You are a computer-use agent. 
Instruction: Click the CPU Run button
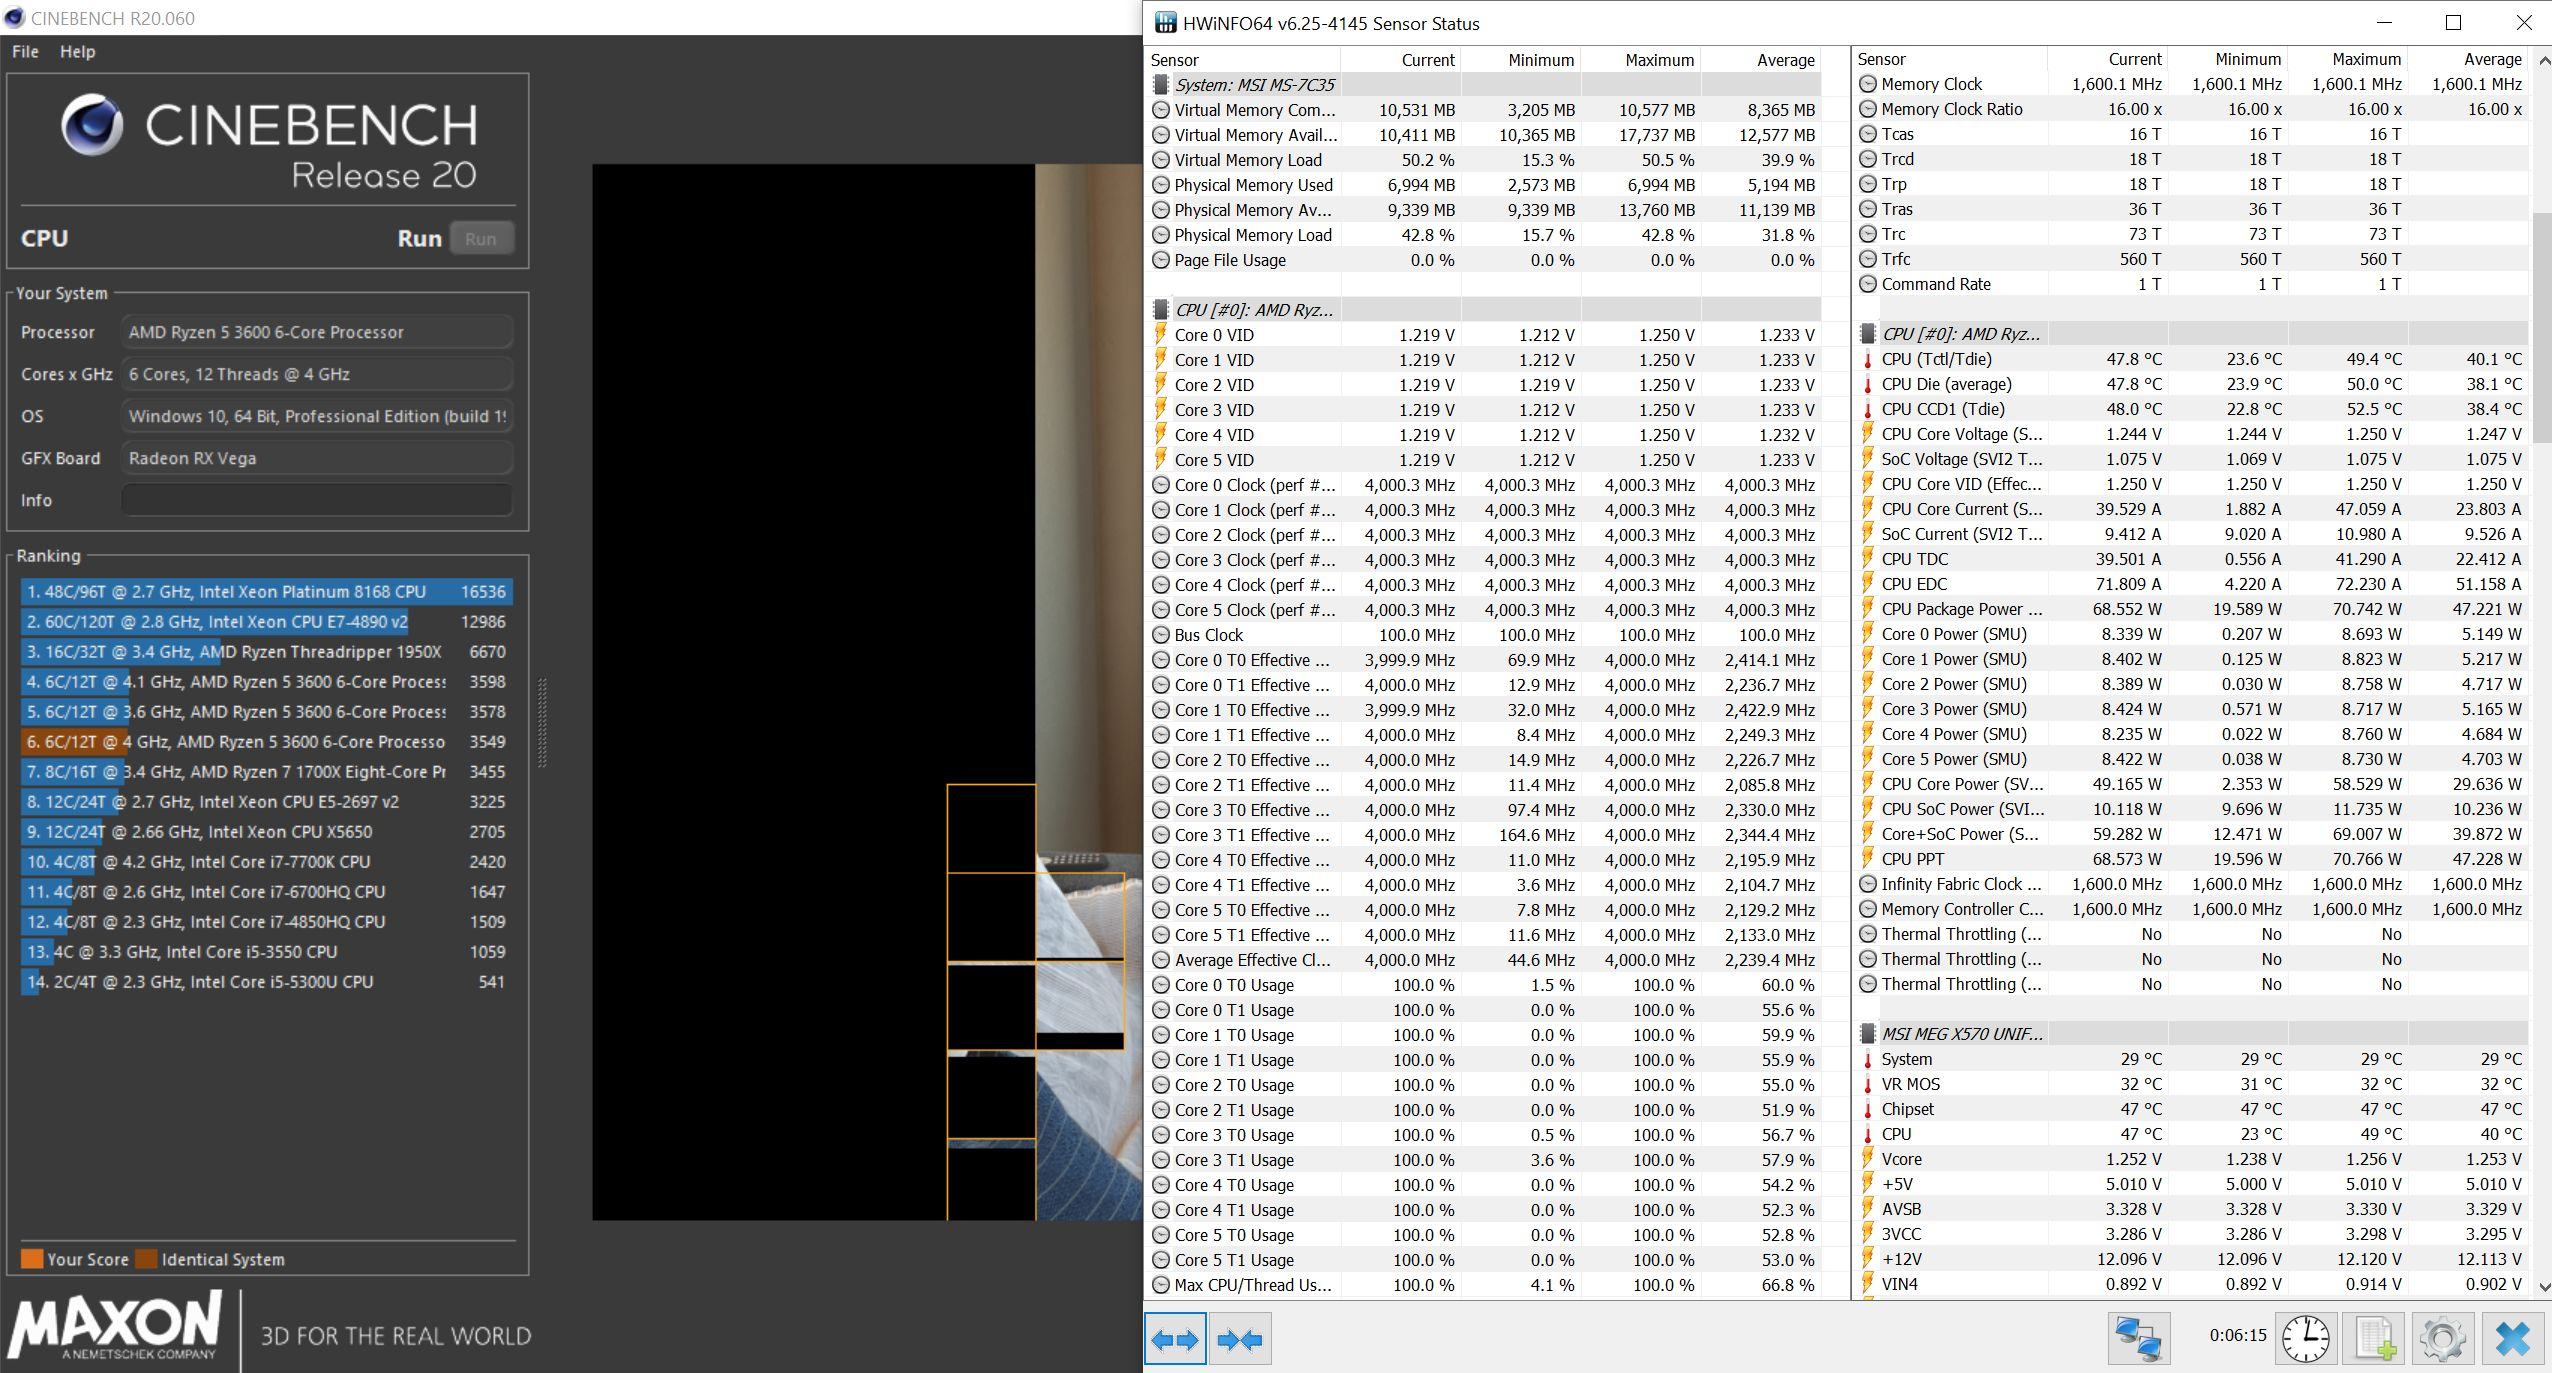(x=481, y=239)
